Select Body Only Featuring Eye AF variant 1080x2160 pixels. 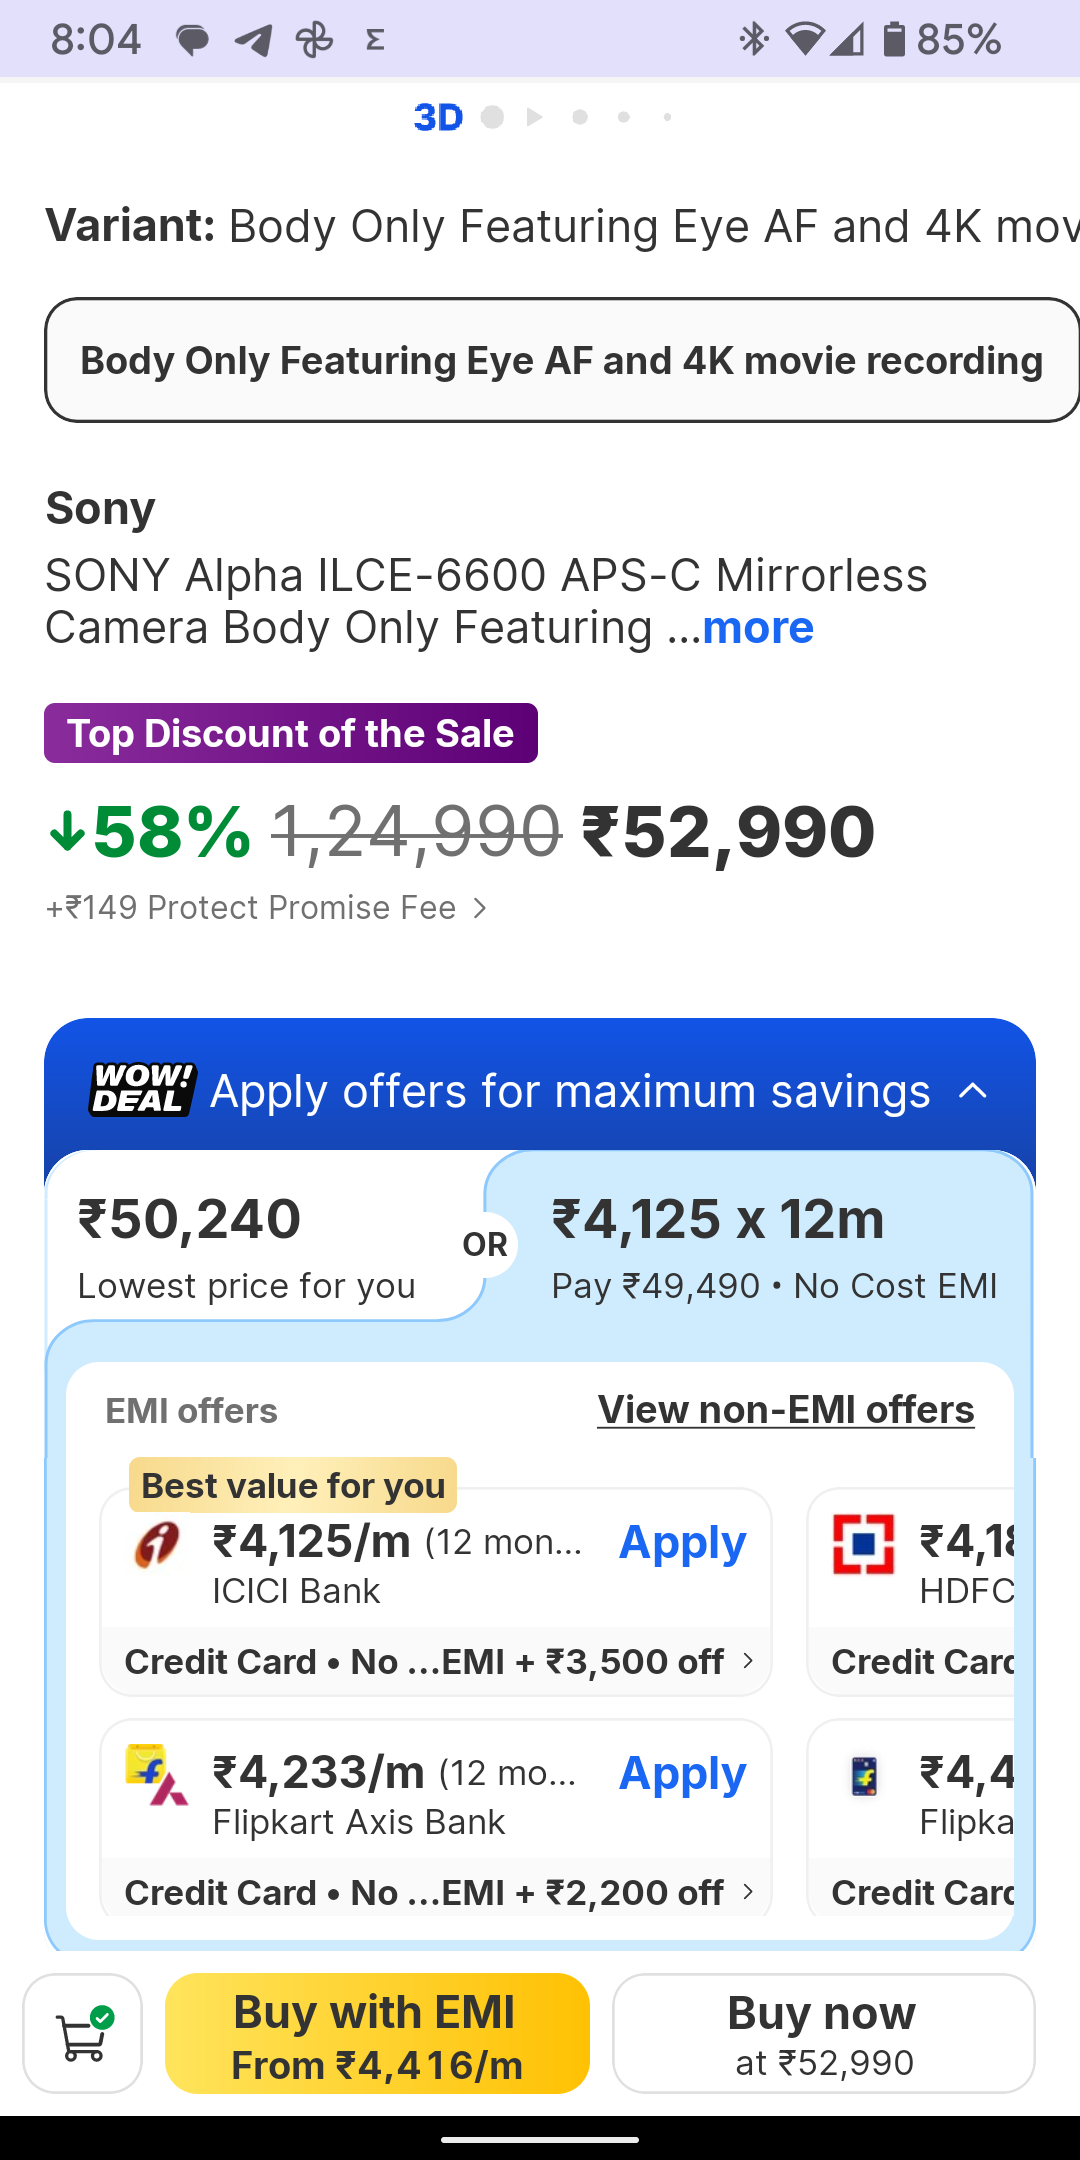[x=561, y=360]
